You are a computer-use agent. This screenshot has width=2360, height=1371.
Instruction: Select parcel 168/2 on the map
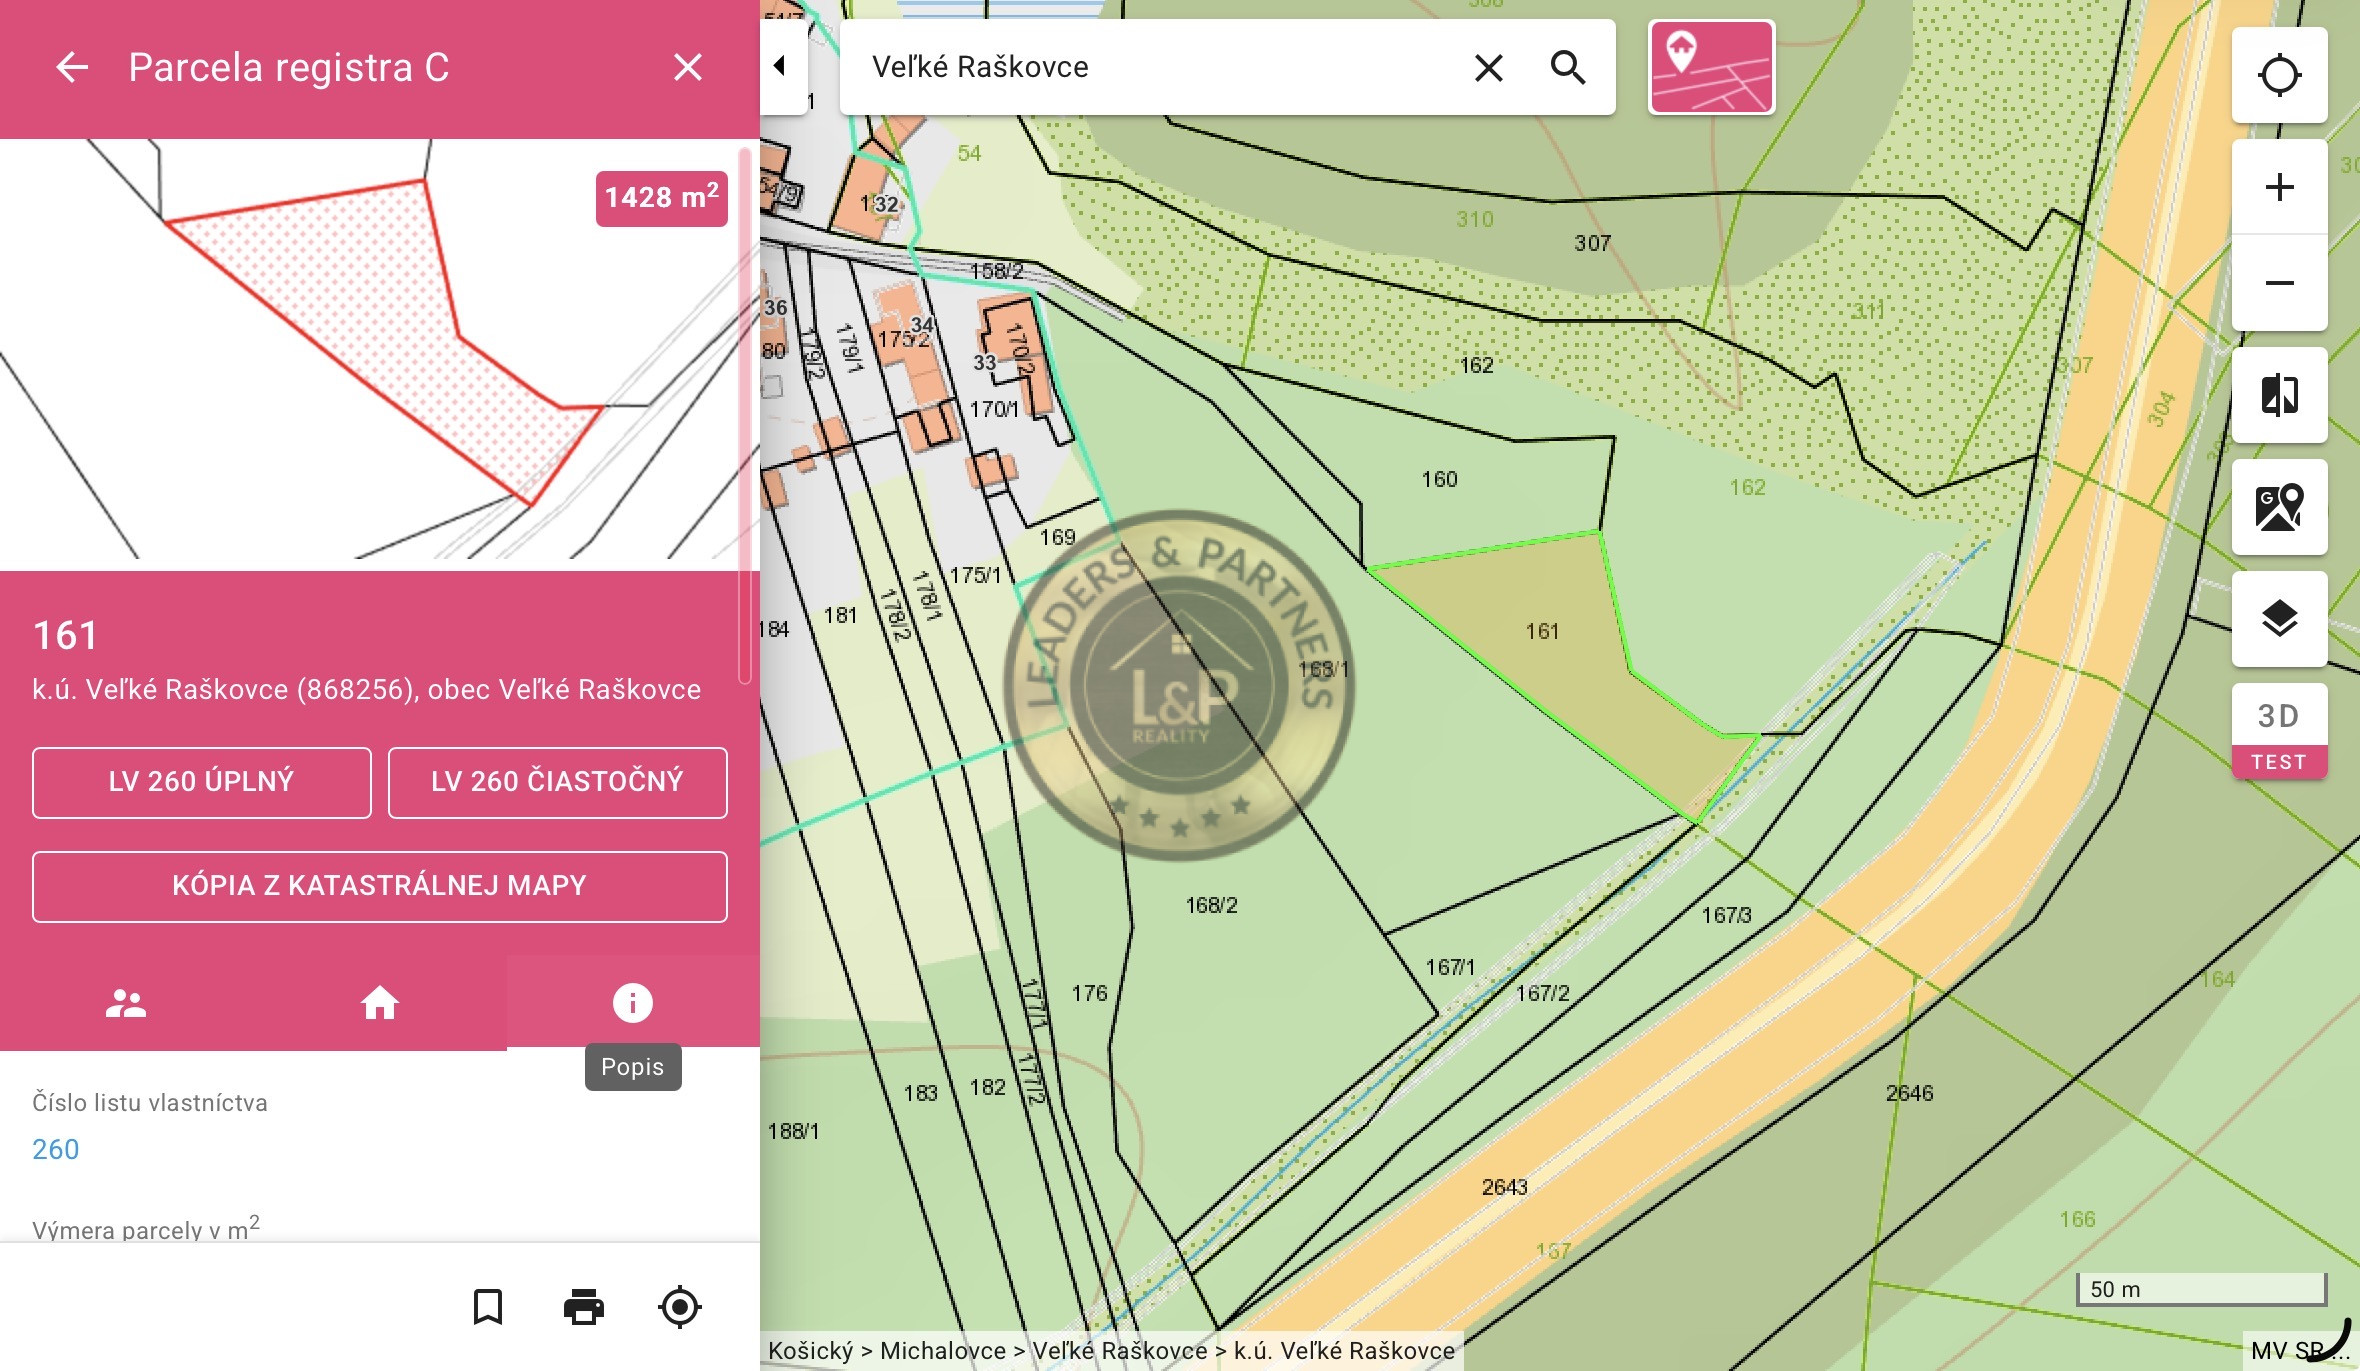click(x=1212, y=906)
